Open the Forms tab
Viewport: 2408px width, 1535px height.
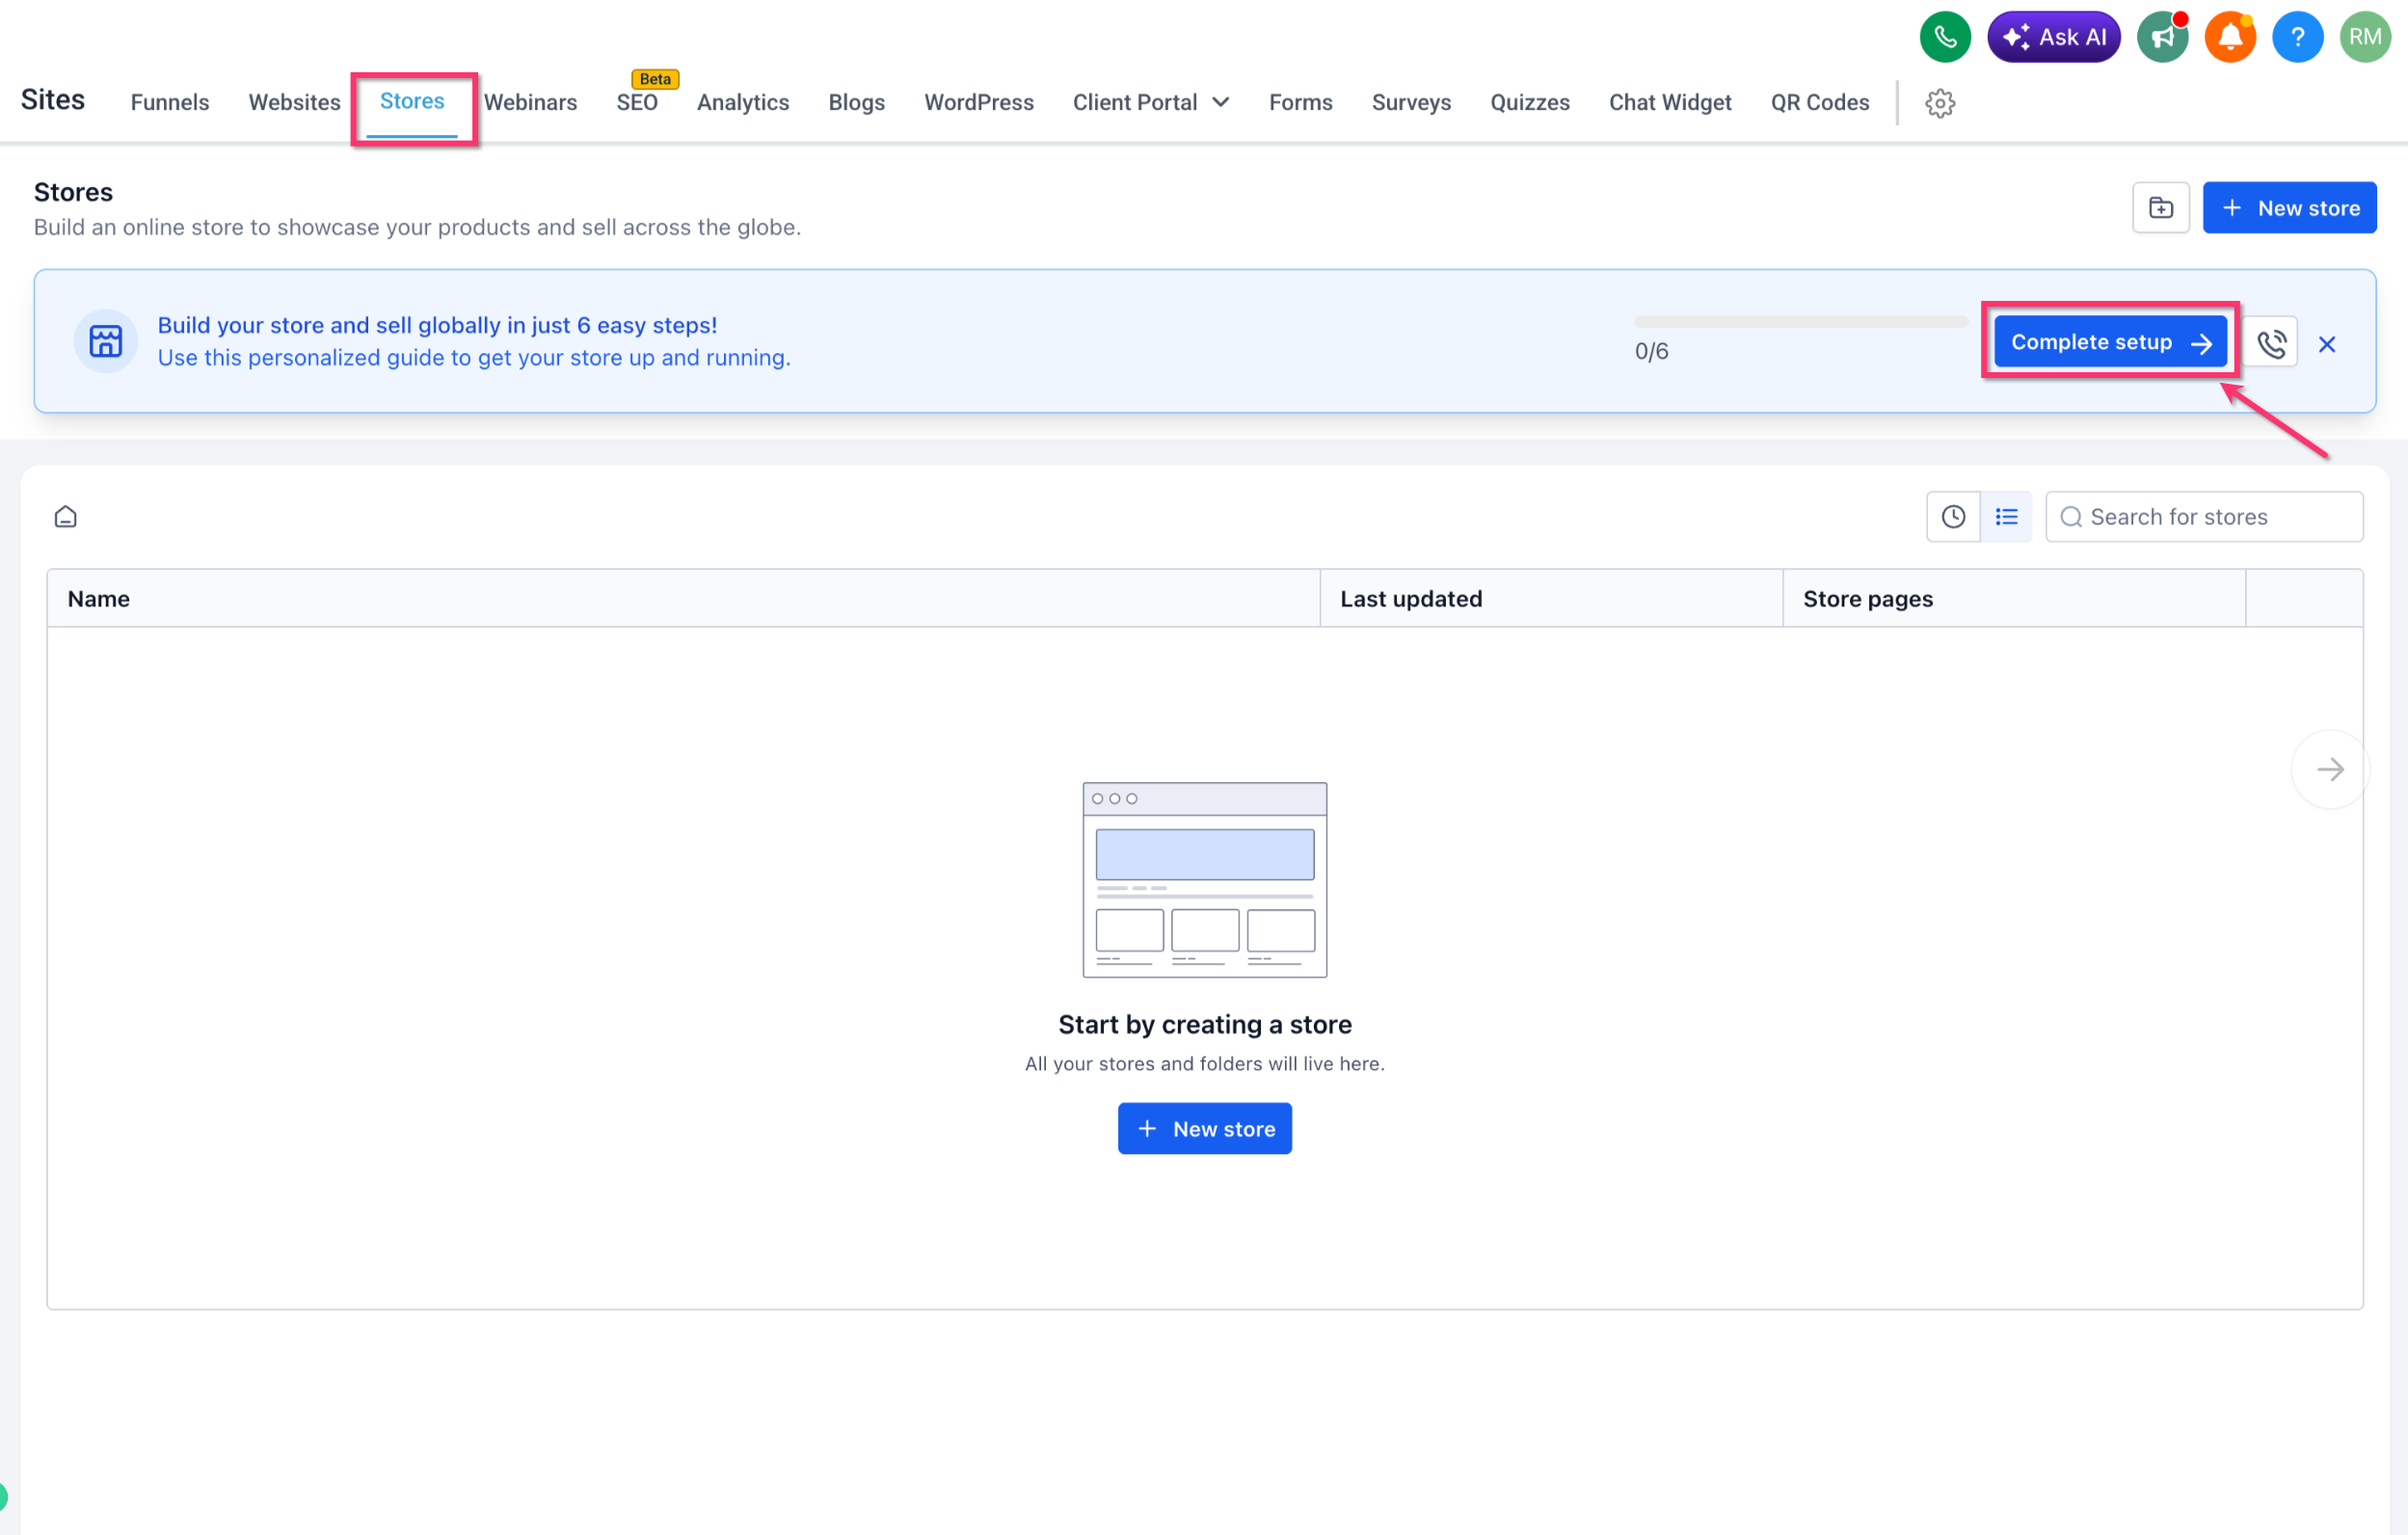point(1300,102)
